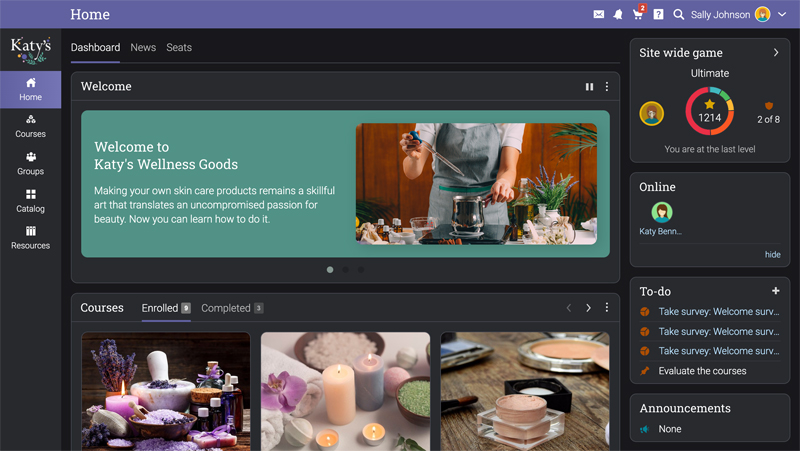Viewport: 800px width, 451px height.
Task: Click the game progress ring 1214
Action: (x=709, y=111)
